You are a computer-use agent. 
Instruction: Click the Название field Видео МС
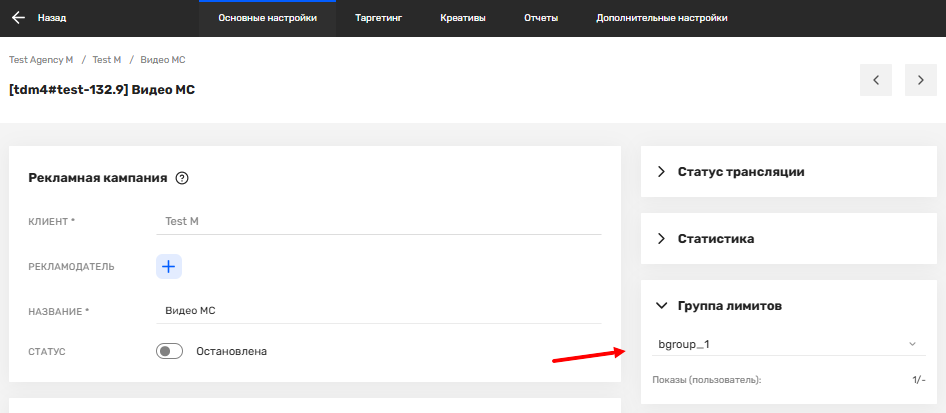click(379, 311)
